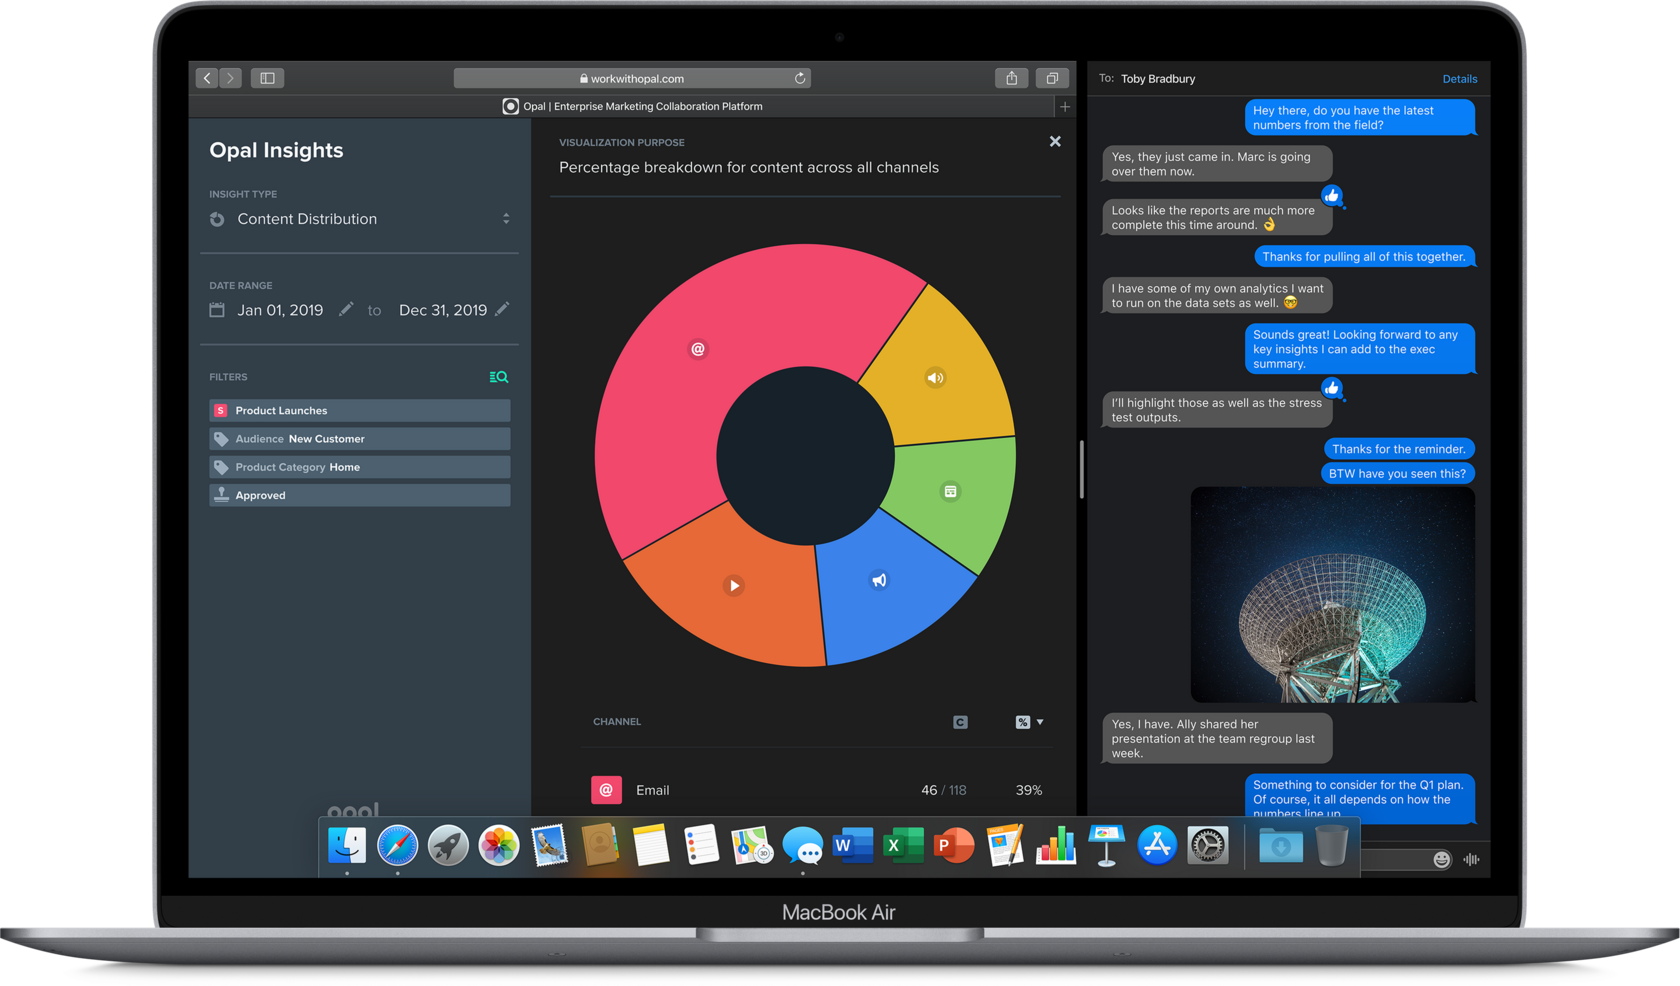Open Pages from the dock
Screen dimensions: 1680x986
tap(1005, 846)
